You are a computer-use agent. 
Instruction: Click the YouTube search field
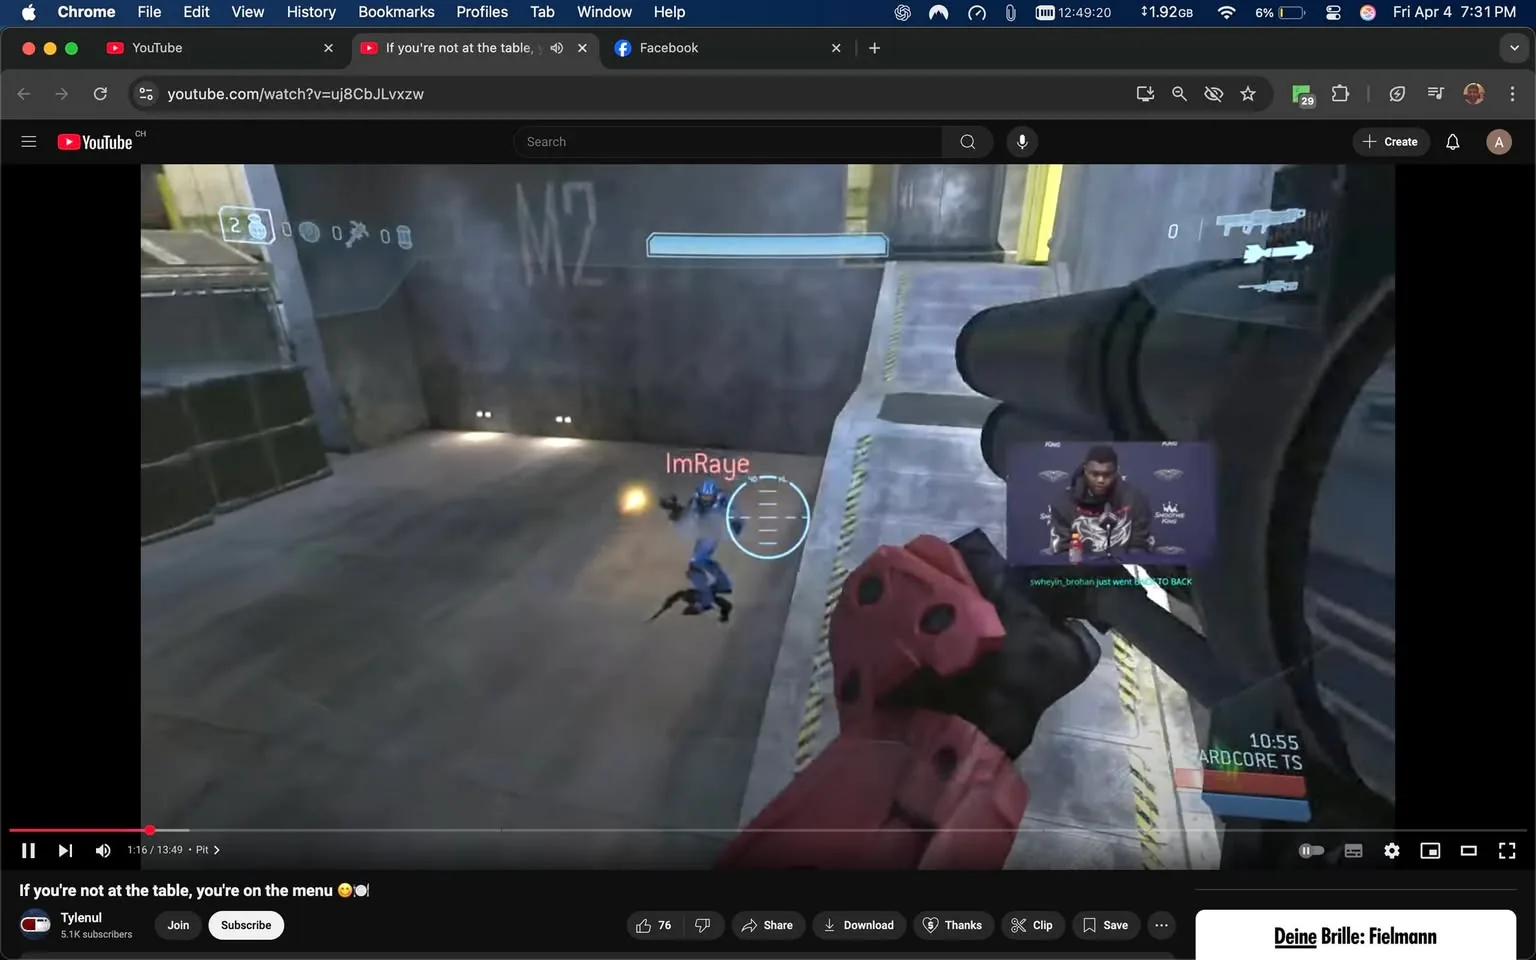tap(730, 141)
